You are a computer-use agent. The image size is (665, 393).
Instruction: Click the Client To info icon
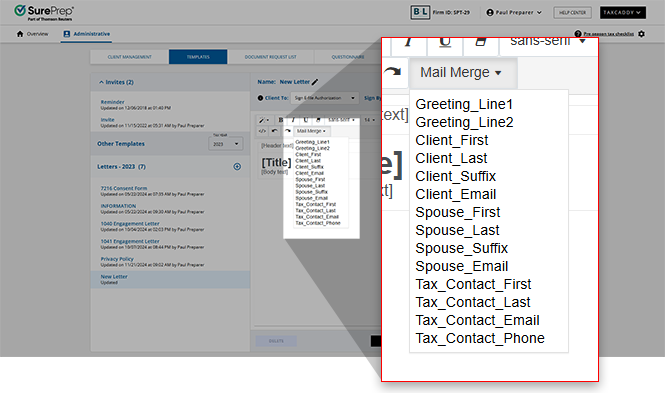point(260,98)
